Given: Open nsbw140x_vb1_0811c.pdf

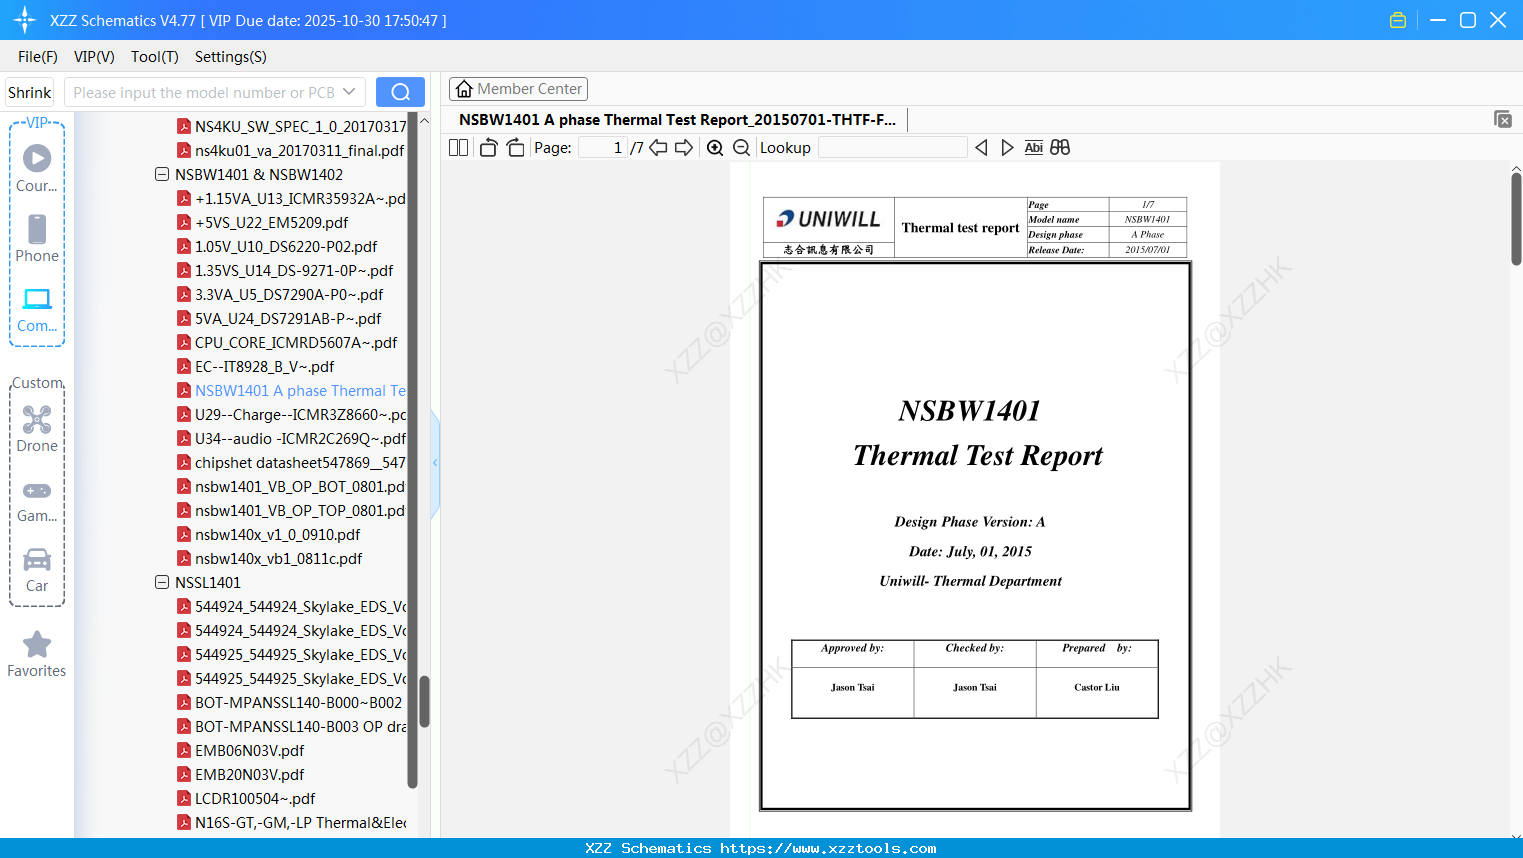Looking at the screenshot, I should pyautogui.click(x=278, y=558).
